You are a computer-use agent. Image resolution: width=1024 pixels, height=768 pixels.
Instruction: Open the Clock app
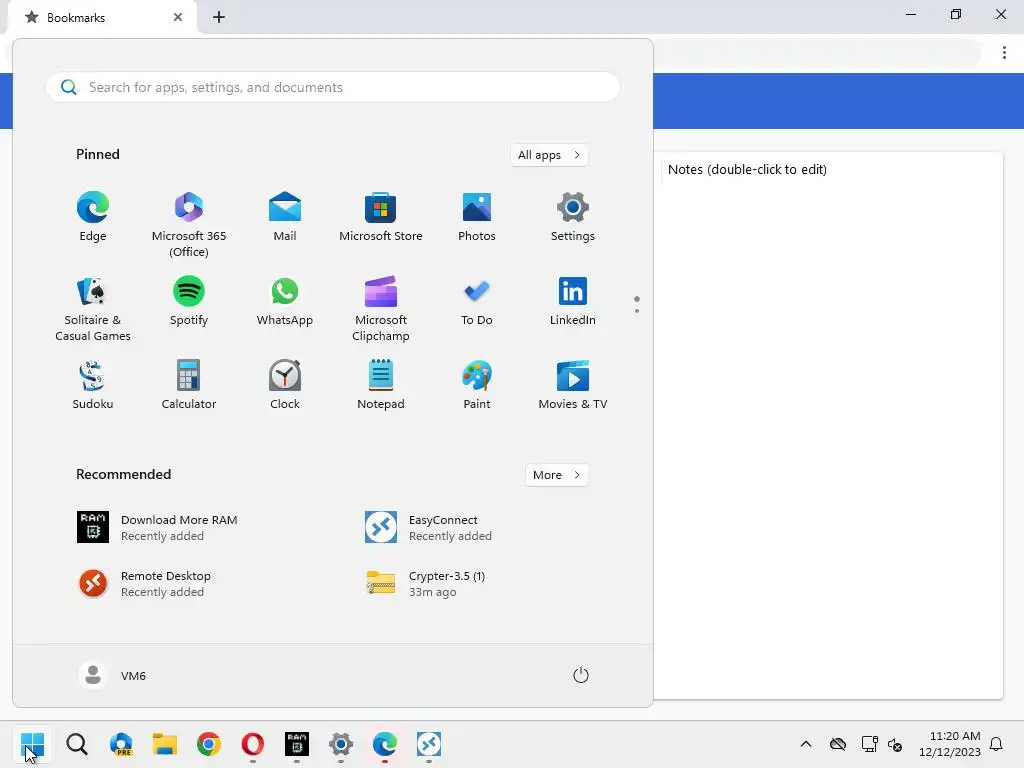pyautogui.click(x=285, y=385)
